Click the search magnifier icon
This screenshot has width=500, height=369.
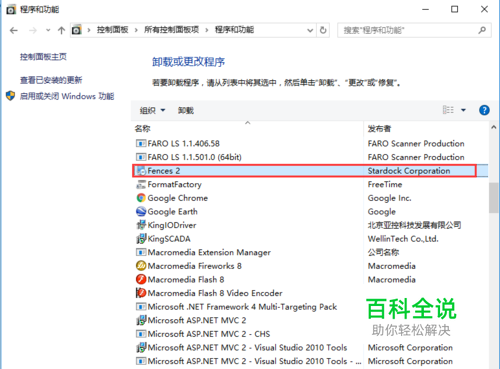(482, 31)
